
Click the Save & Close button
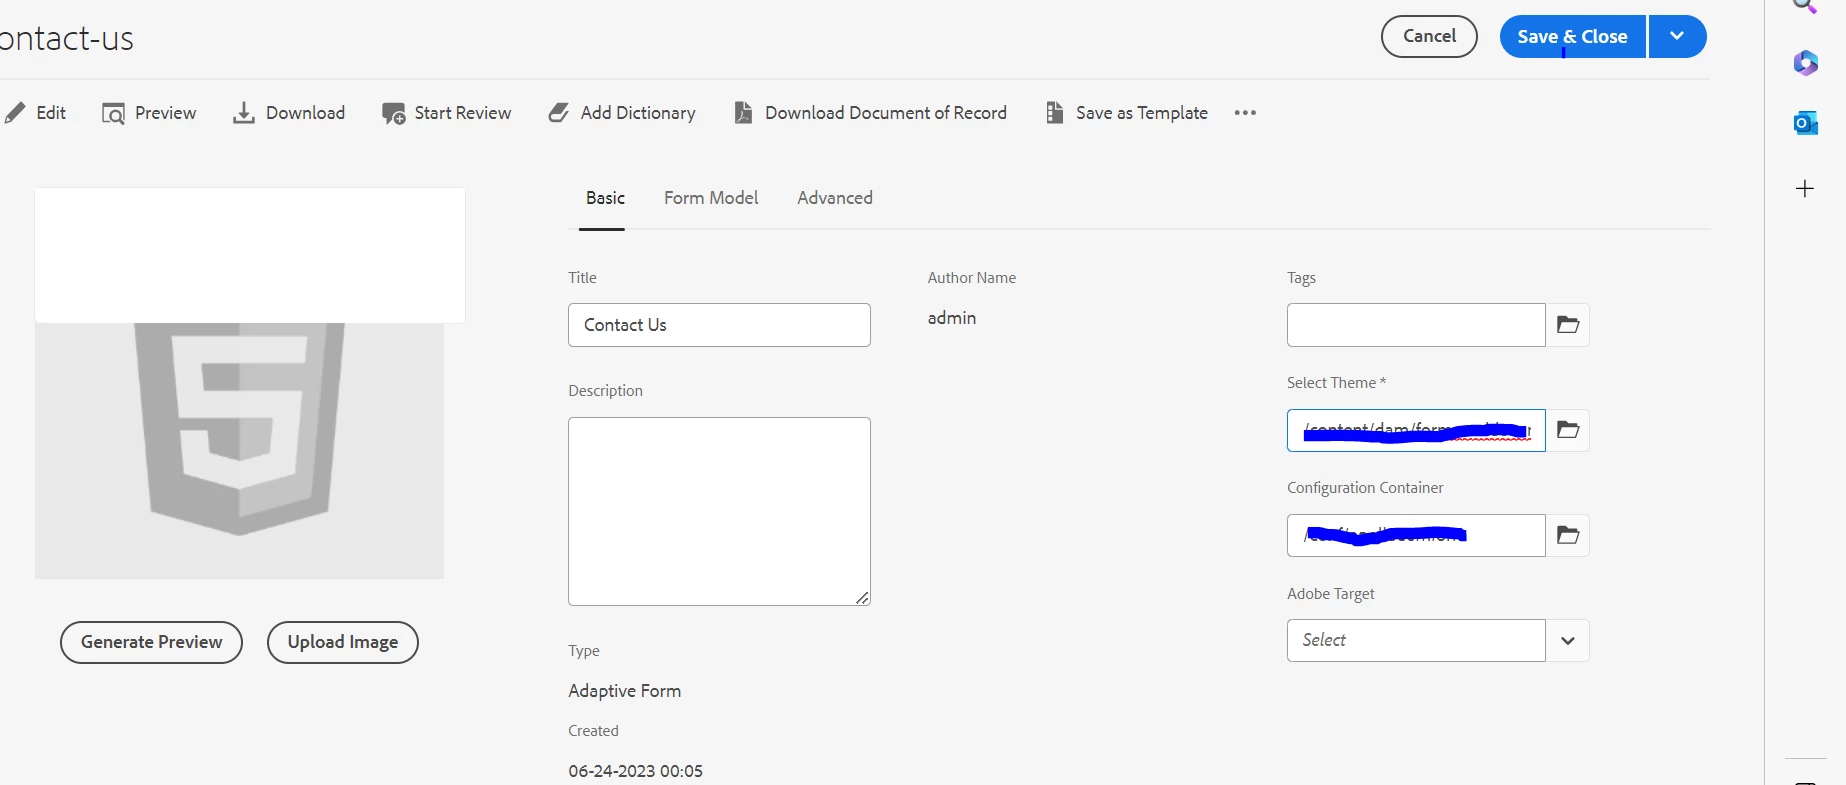(x=1572, y=36)
